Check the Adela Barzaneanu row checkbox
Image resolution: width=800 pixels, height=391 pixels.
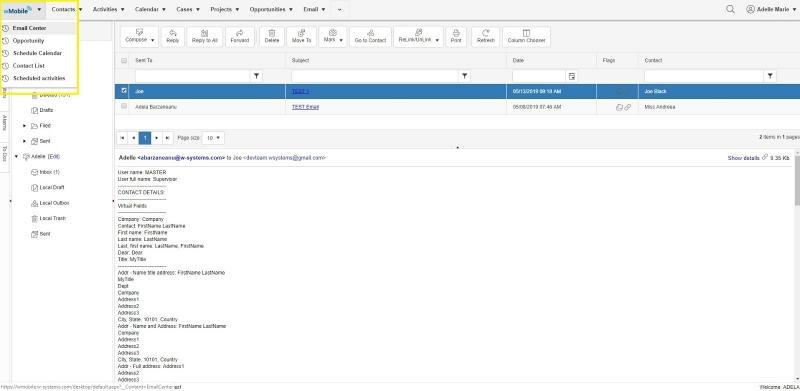click(x=124, y=106)
